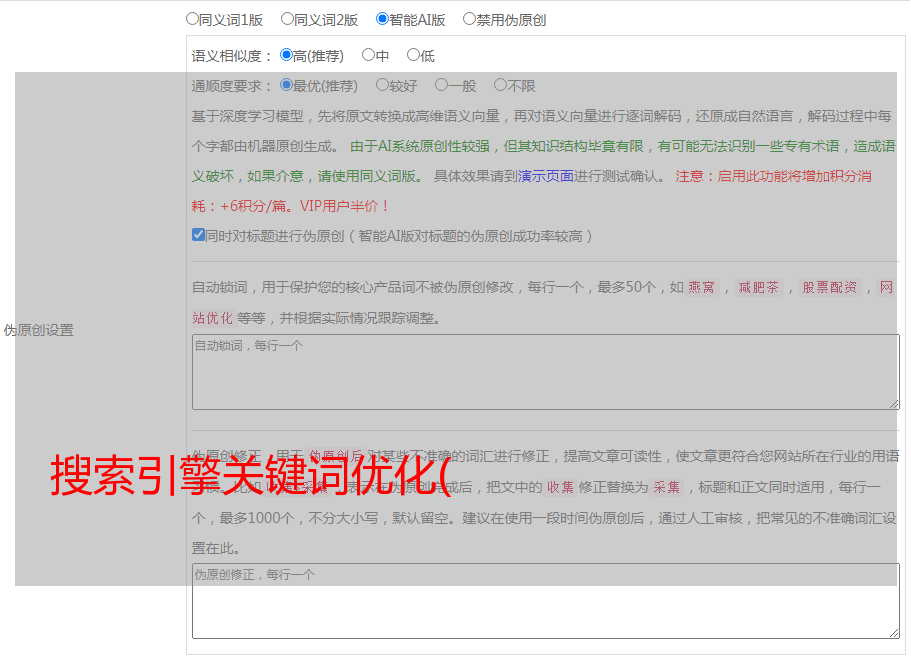Click the 减肥茶 example keyword tag
The width and height of the screenshot is (911, 658).
(x=758, y=288)
